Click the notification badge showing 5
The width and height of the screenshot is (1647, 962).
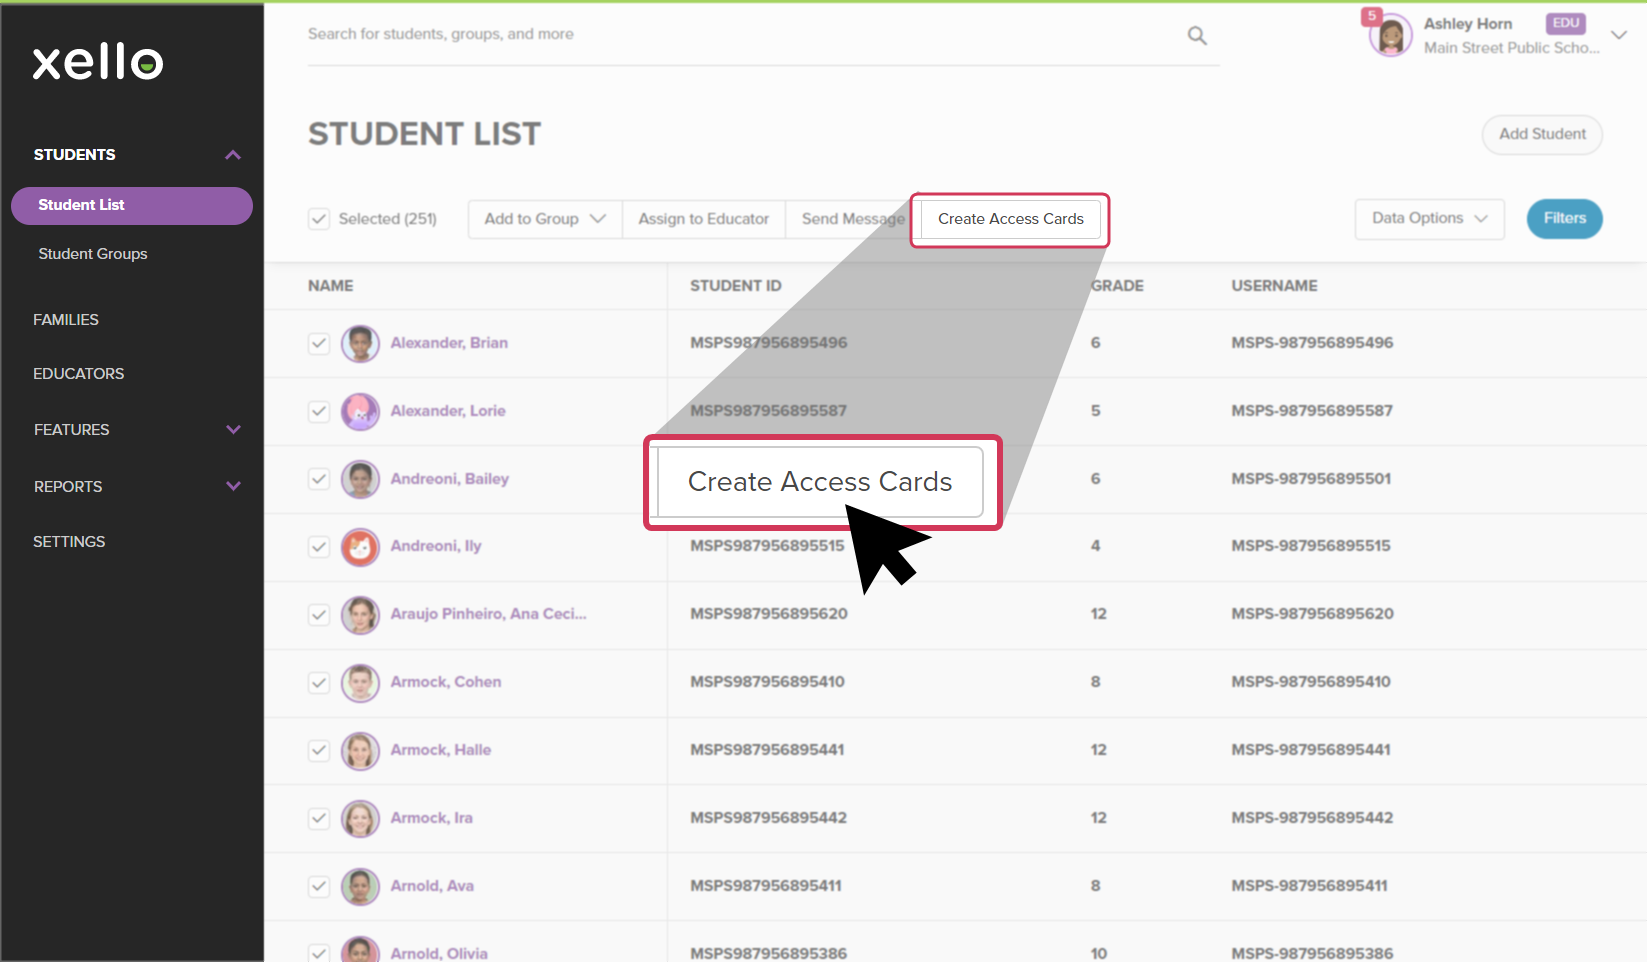[x=1372, y=16]
